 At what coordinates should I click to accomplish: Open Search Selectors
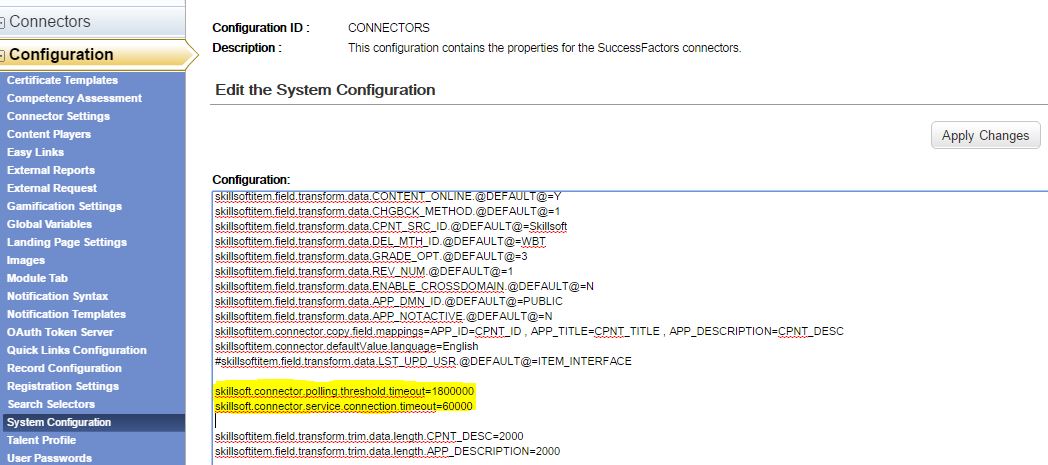(51, 405)
